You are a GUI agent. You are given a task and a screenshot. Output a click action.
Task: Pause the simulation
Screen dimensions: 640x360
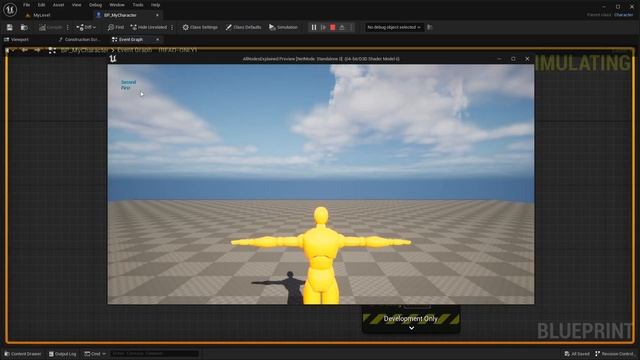pyautogui.click(x=314, y=27)
